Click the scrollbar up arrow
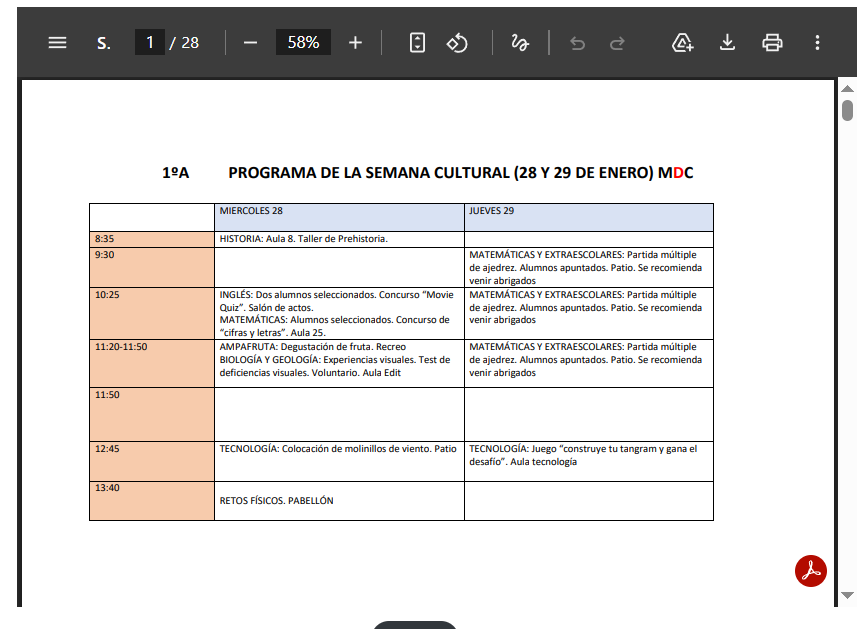Viewport: 861px width, 629px height. pyautogui.click(x=847, y=87)
